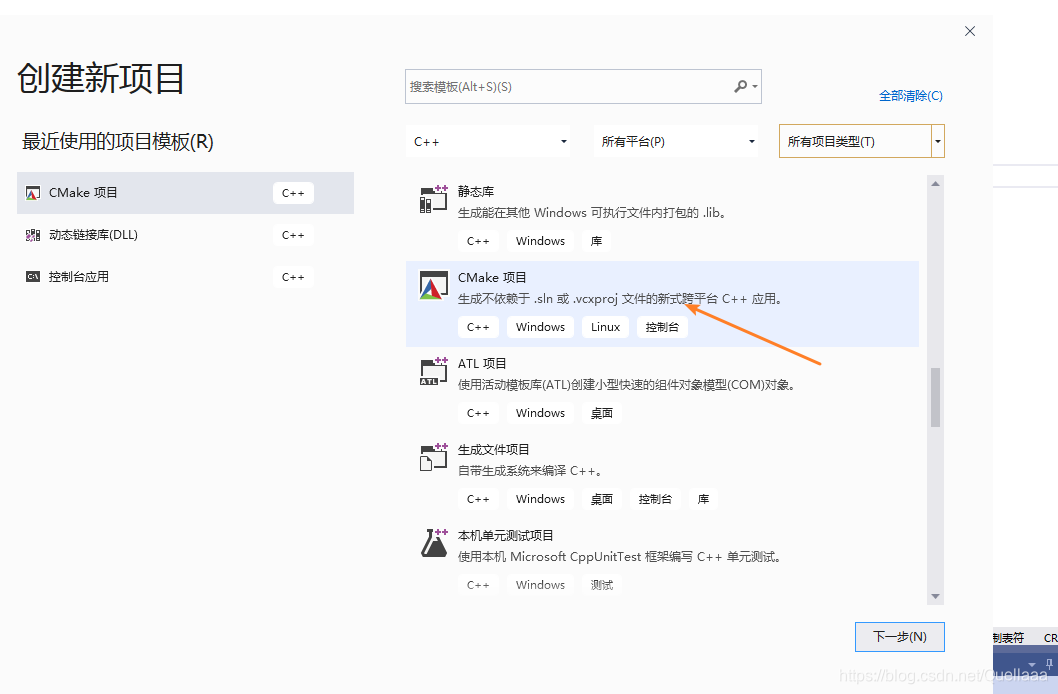
Task: Click the pin icon in background window
Action: point(1049,664)
